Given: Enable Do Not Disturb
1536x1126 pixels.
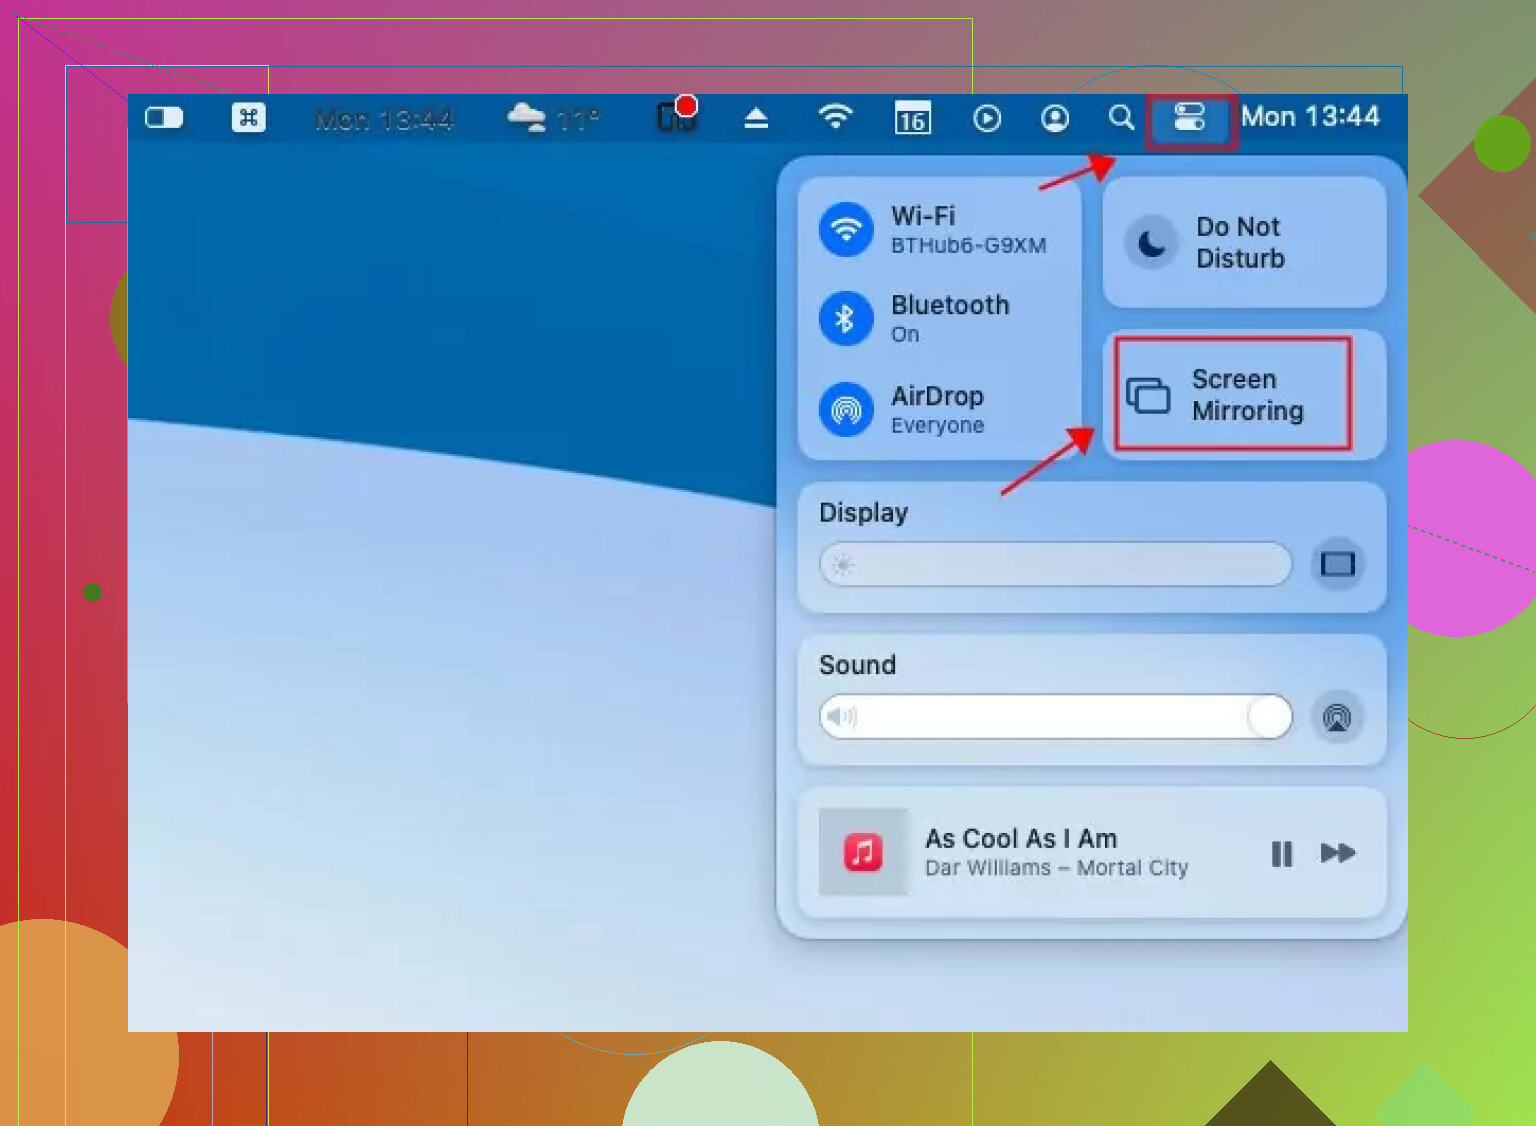Looking at the screenshot, I should [x=1151, y=243].
